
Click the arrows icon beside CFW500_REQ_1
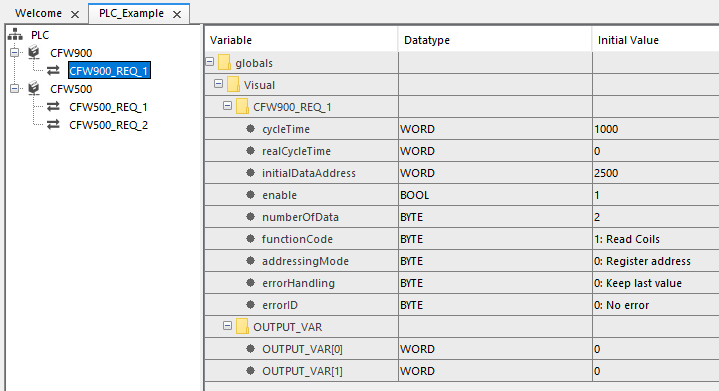pyautogui.click(x=53, y=106)
